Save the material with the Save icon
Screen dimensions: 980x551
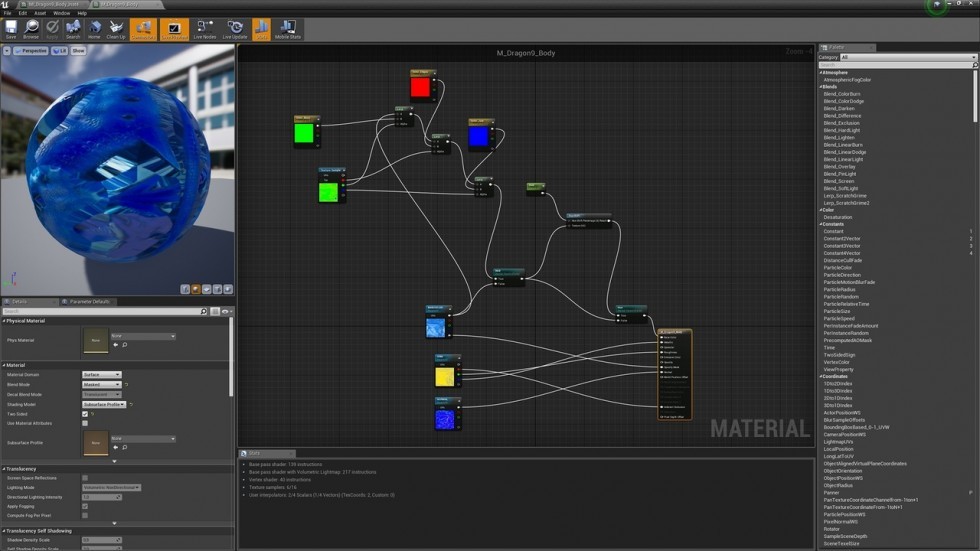(x=11, y=29)
